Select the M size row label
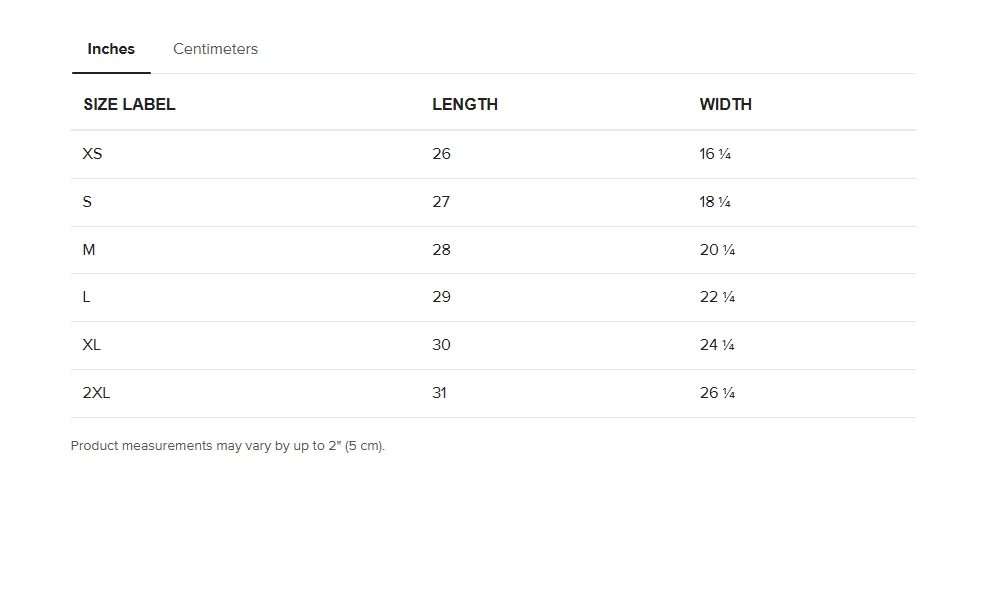Screen dimensions: 1000x600 click(89, 250)
